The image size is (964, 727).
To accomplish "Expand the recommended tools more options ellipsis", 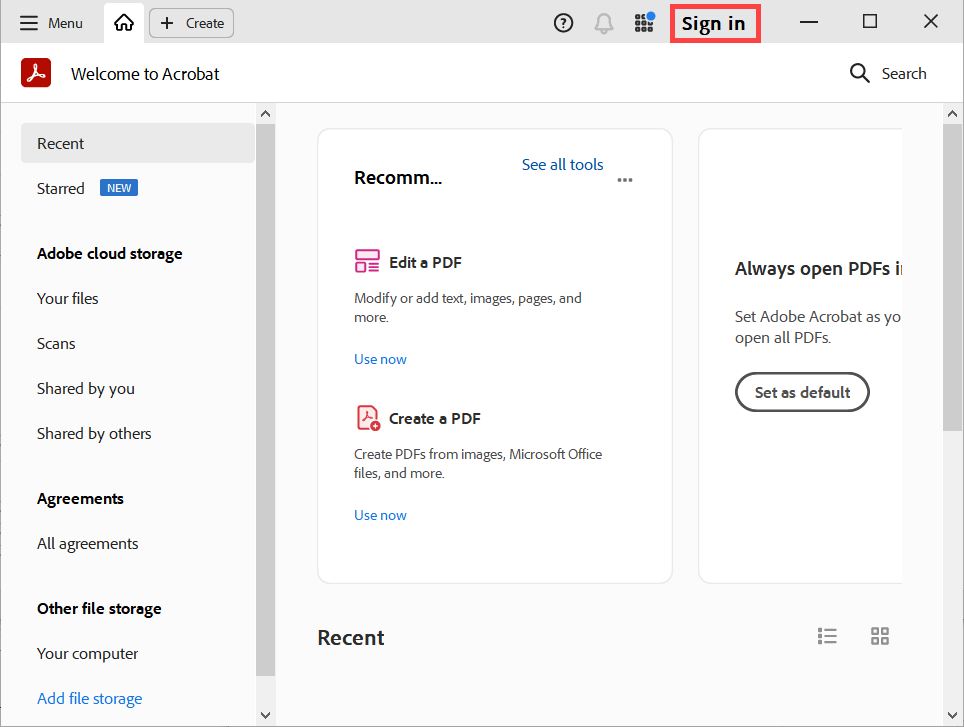I will pos(625,180).
